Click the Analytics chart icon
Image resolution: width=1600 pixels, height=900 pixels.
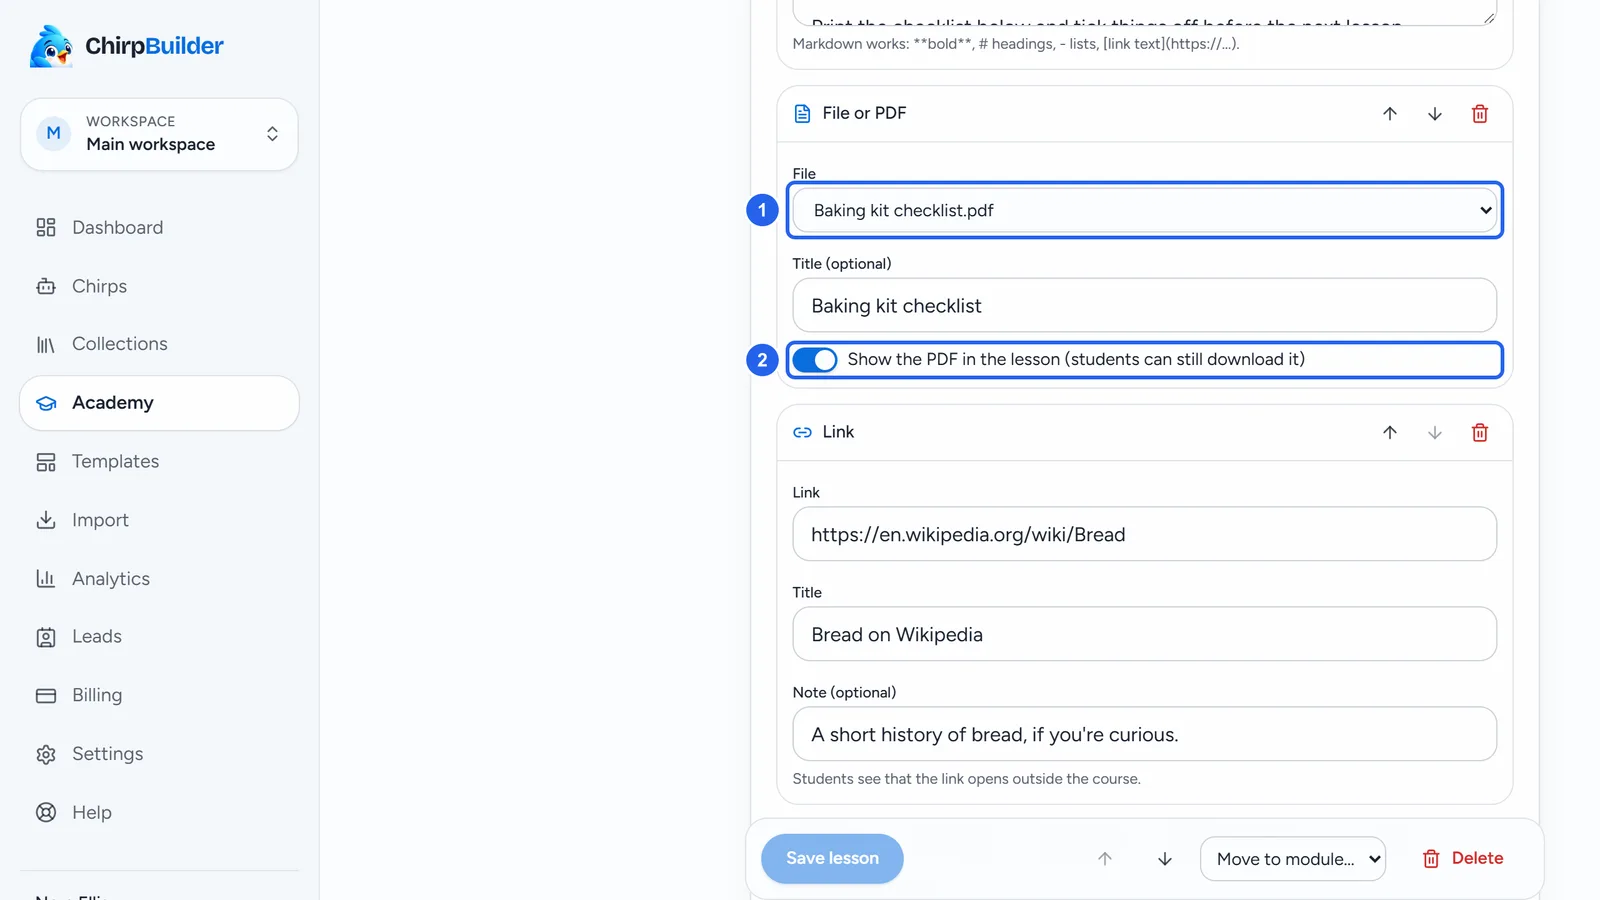(x=46, y=579)
